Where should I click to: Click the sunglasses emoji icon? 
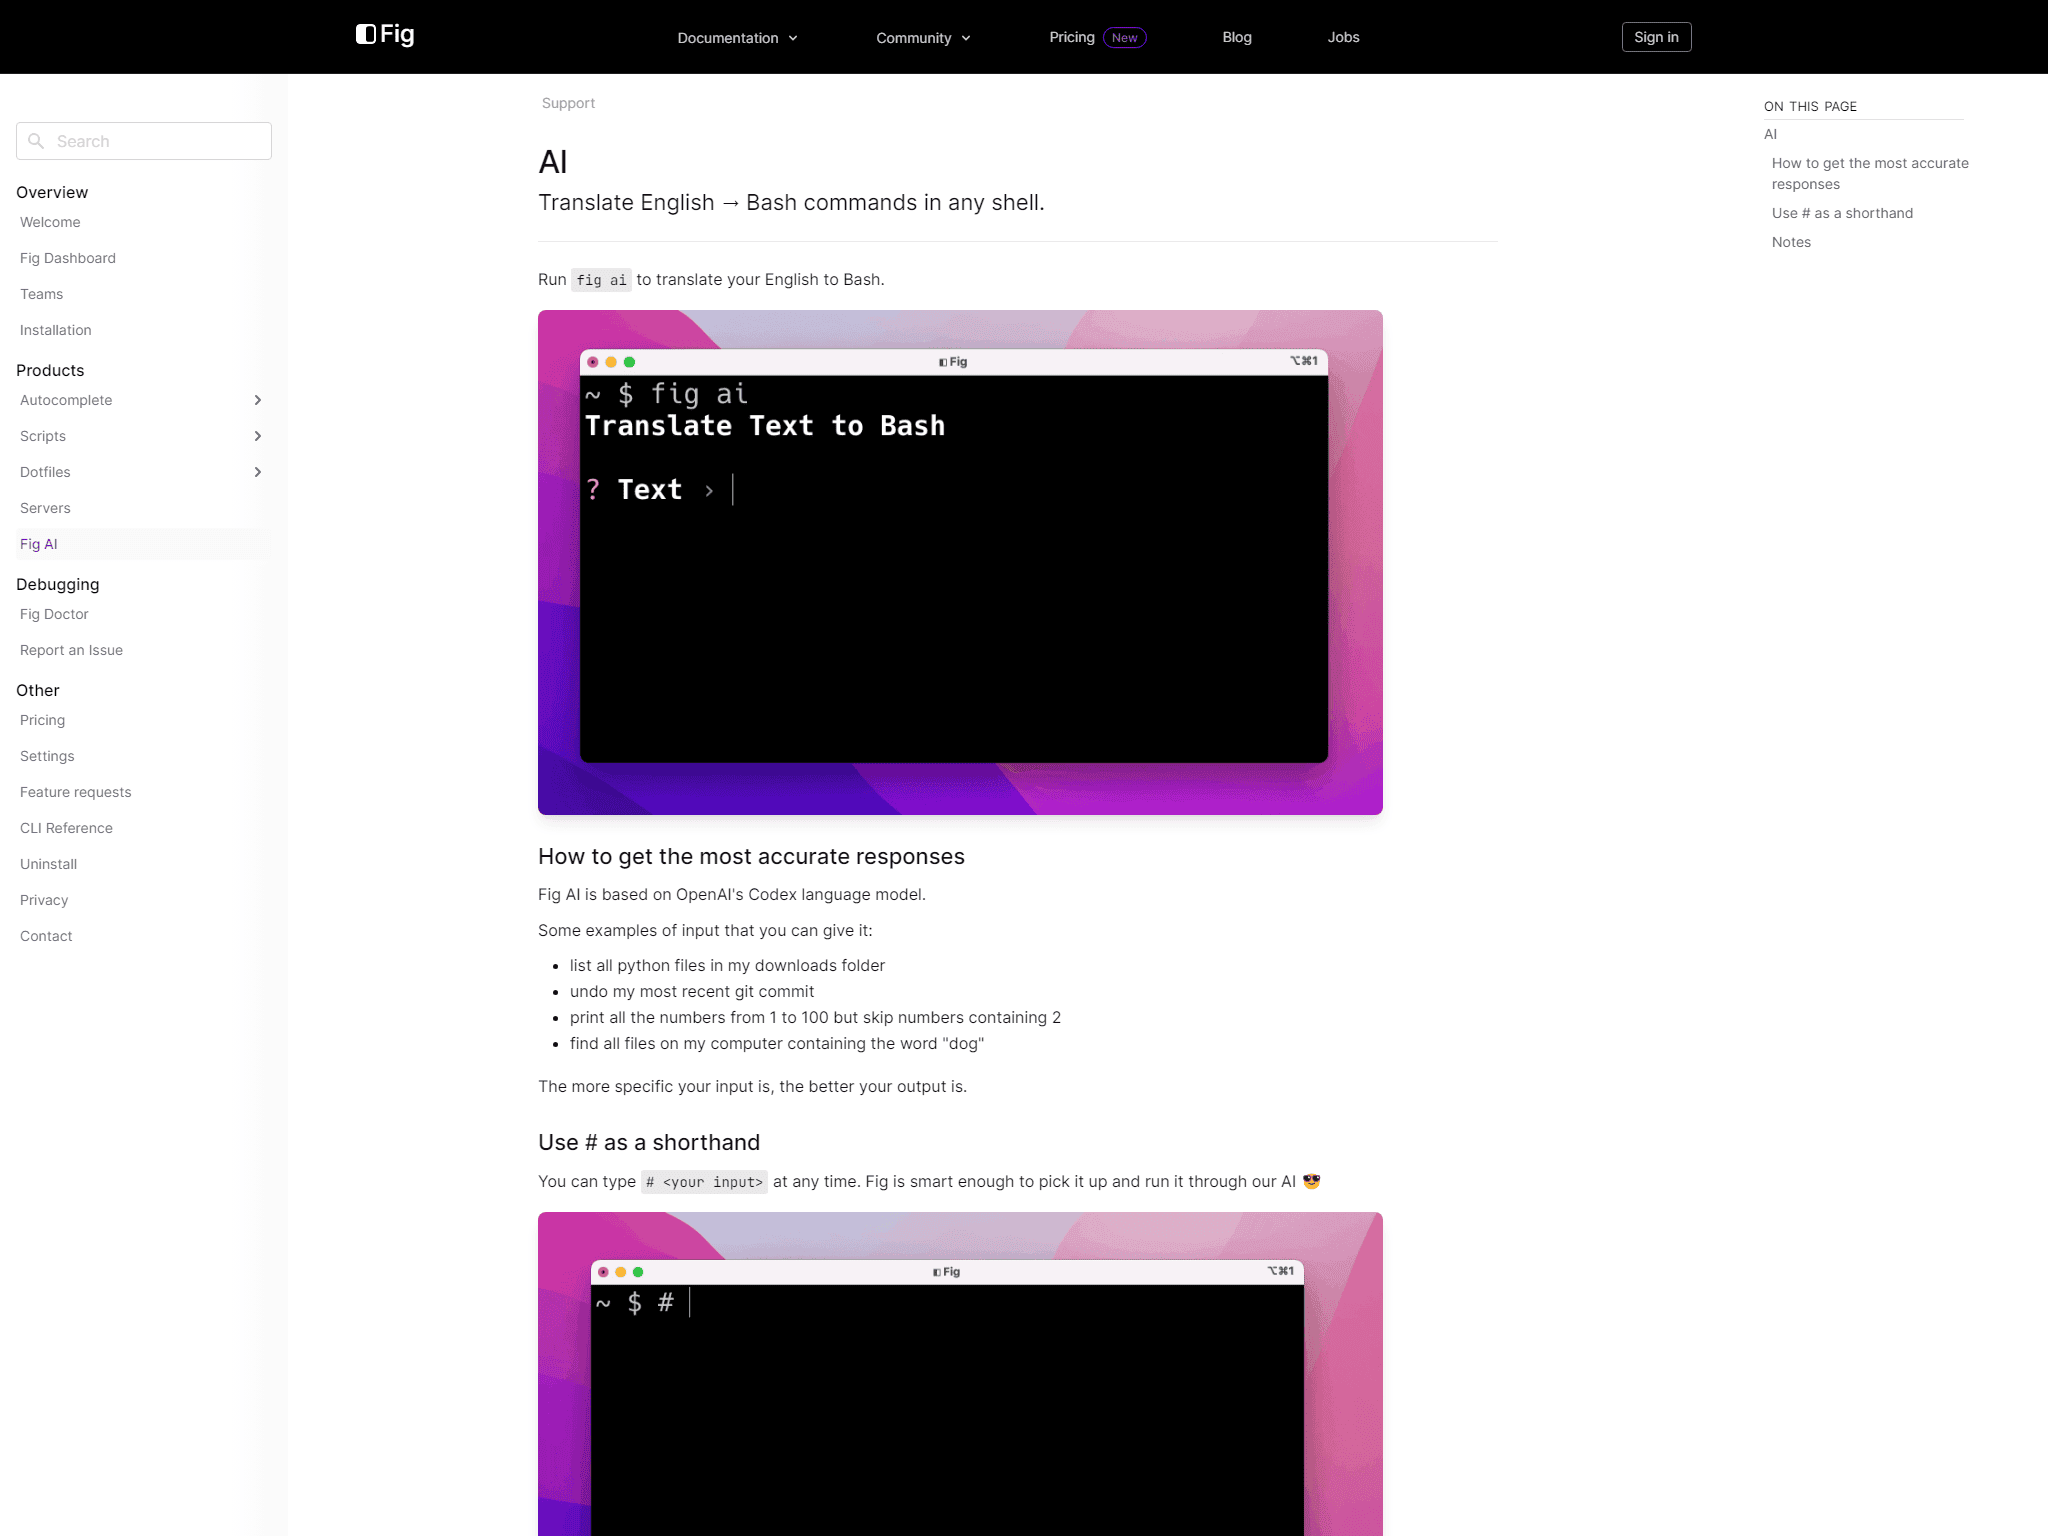pyautogui.click(x=1311, y=1181)
